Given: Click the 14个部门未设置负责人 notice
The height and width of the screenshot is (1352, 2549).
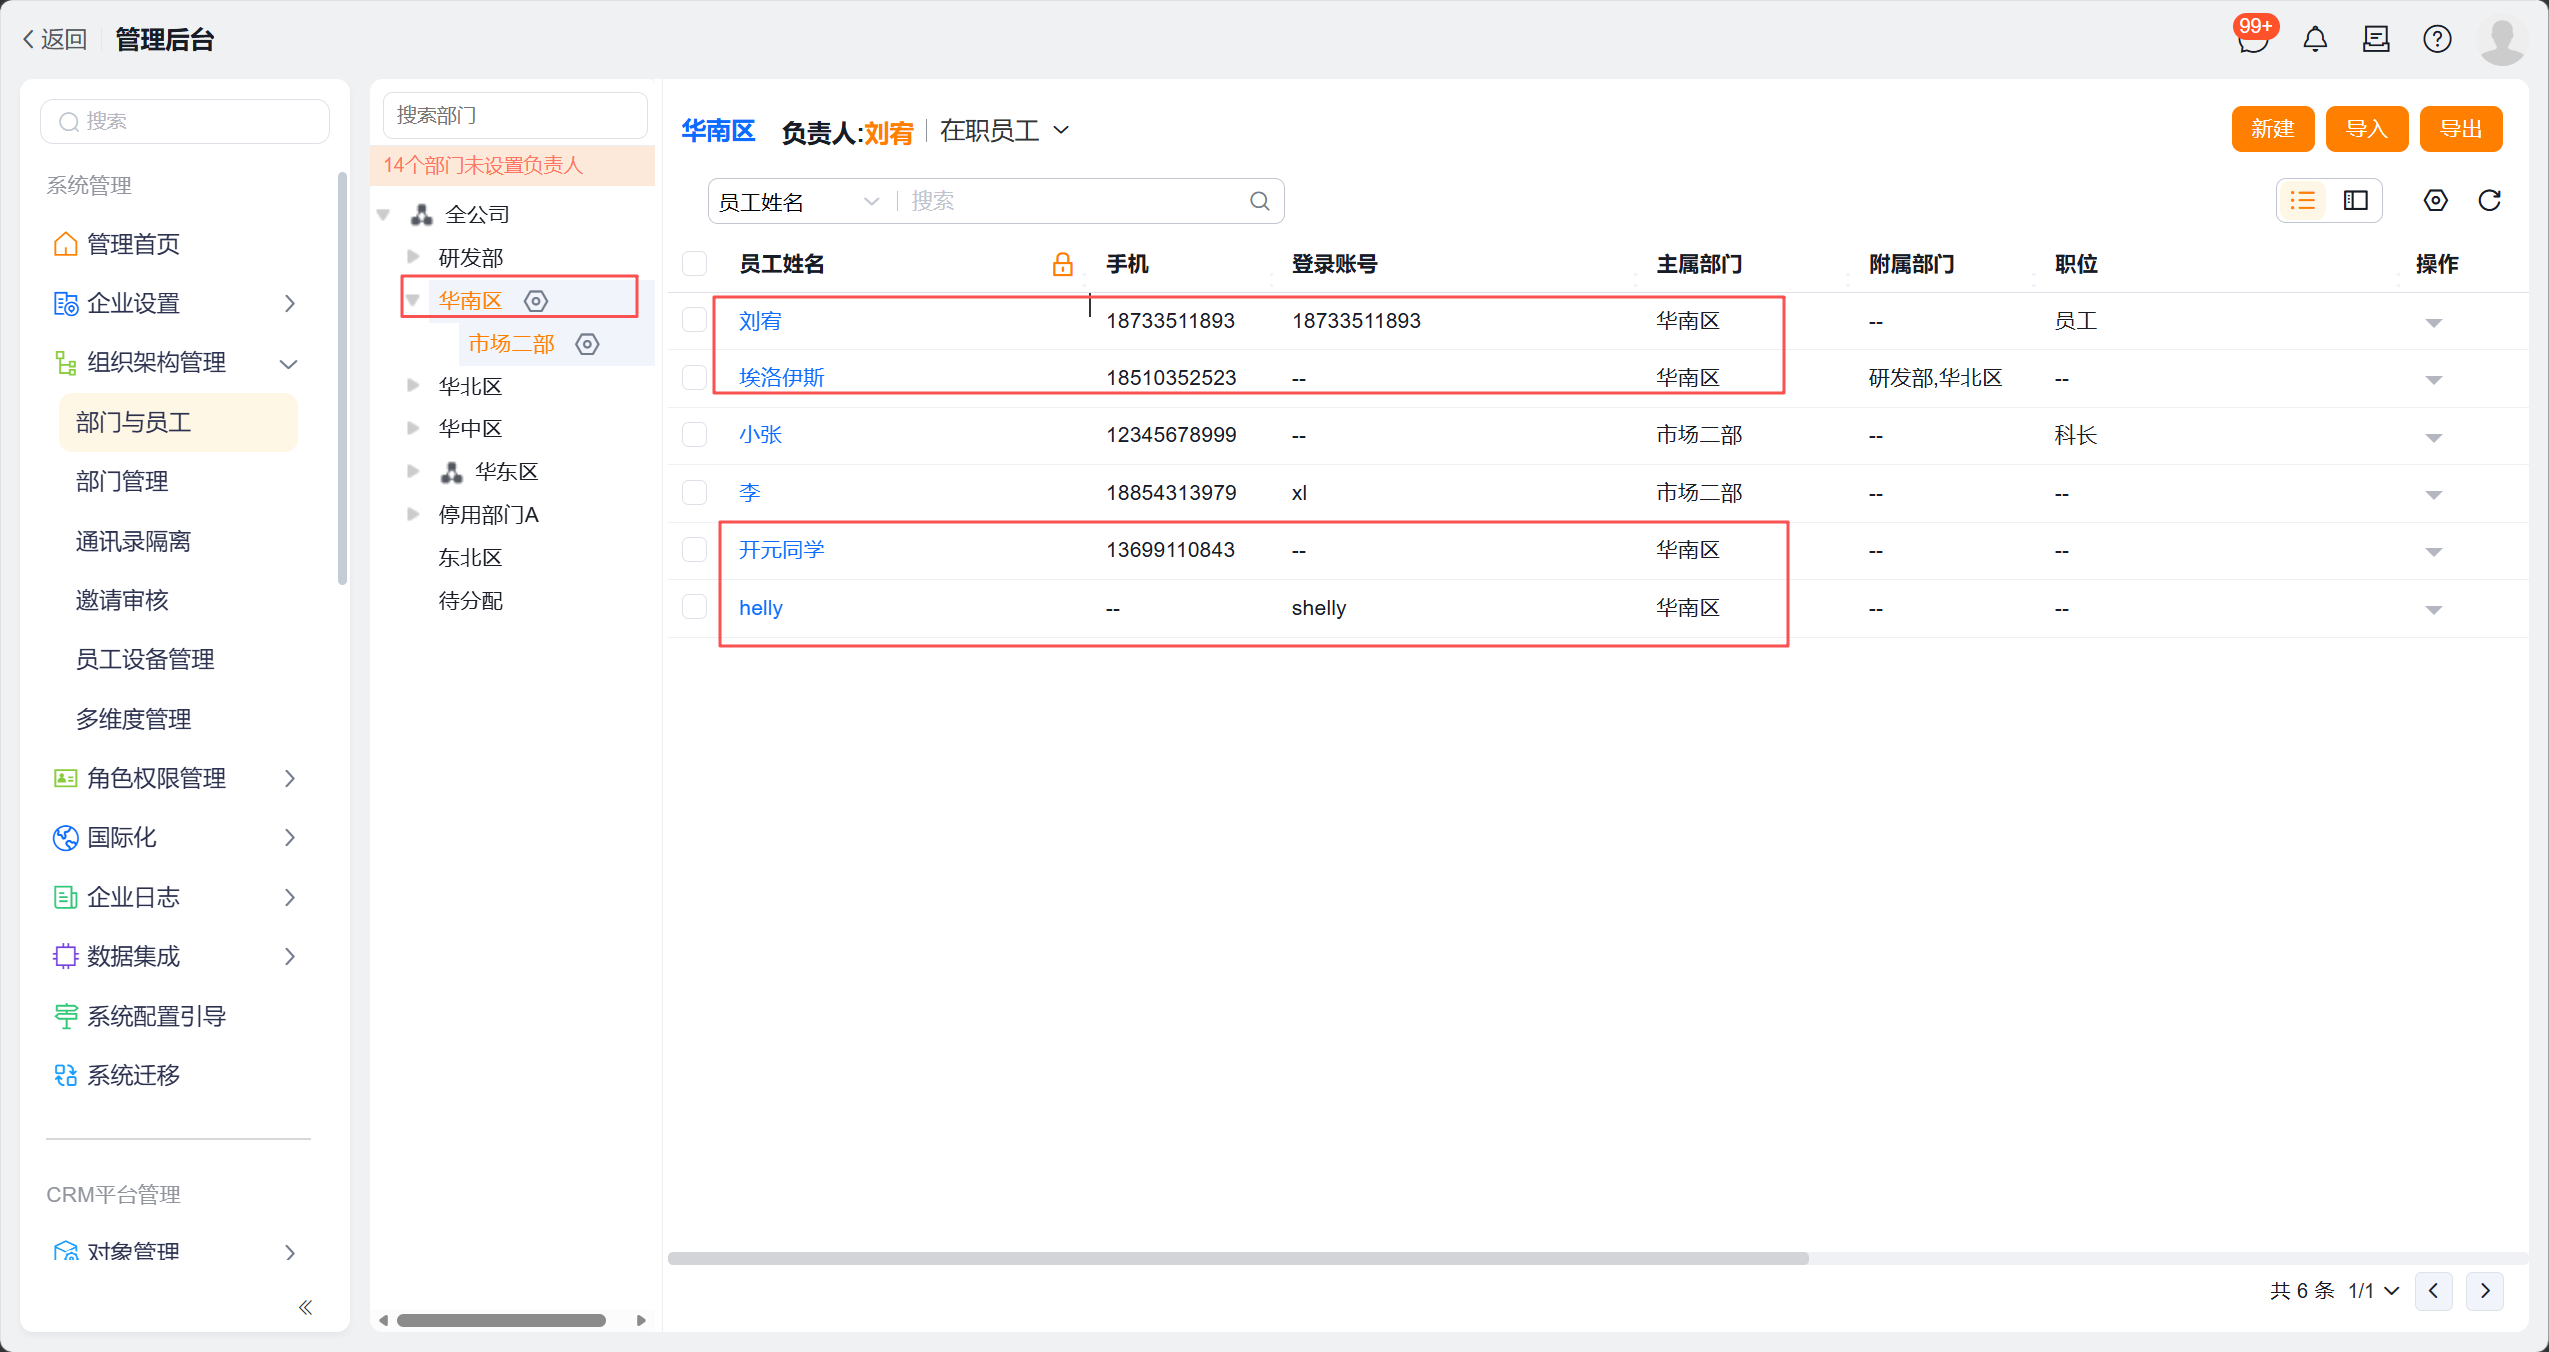Looking at the screenshot, I should click(513, 165).
